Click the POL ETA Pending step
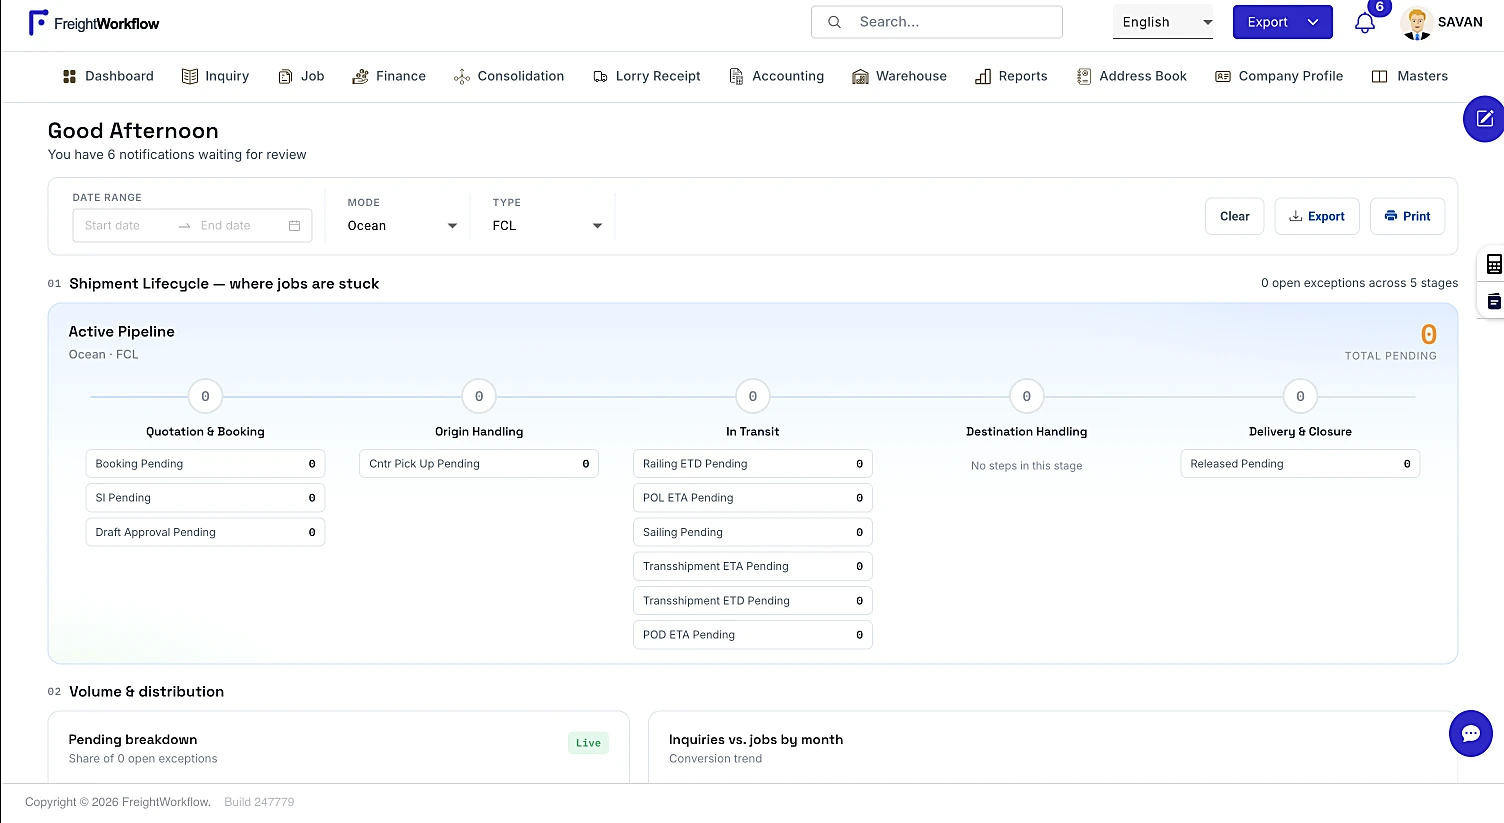Viewport: 1504px width, 823px height. (753, 498)
